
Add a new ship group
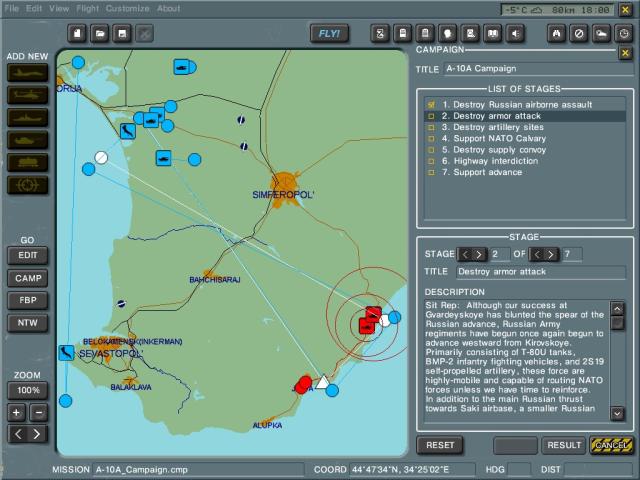click(27, 117)
